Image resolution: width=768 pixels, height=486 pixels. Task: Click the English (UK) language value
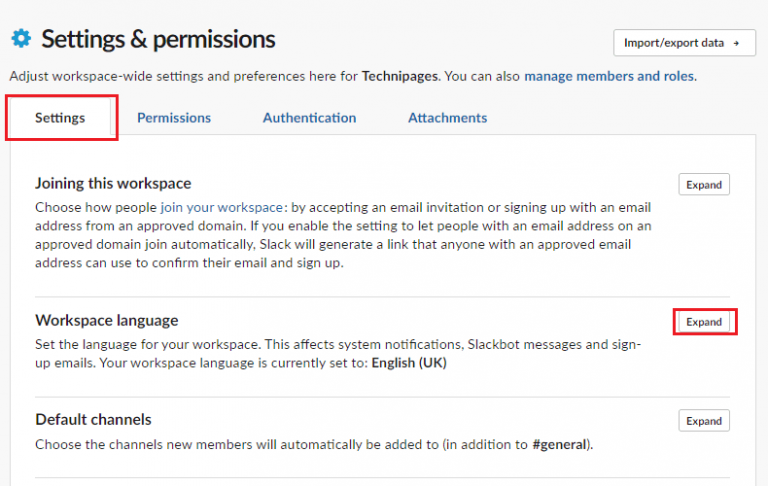point(409,363)
